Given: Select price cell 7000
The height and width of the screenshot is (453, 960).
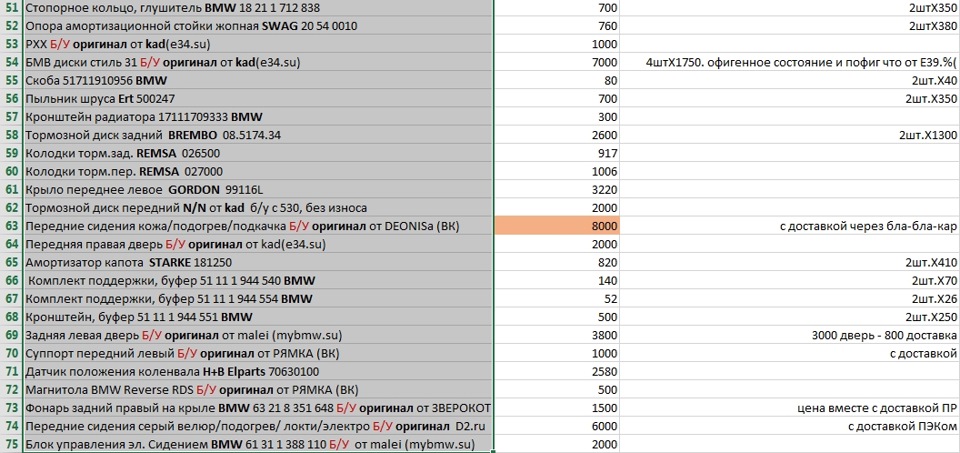Looking at the screenshot, I should click(x=557, y=62).
